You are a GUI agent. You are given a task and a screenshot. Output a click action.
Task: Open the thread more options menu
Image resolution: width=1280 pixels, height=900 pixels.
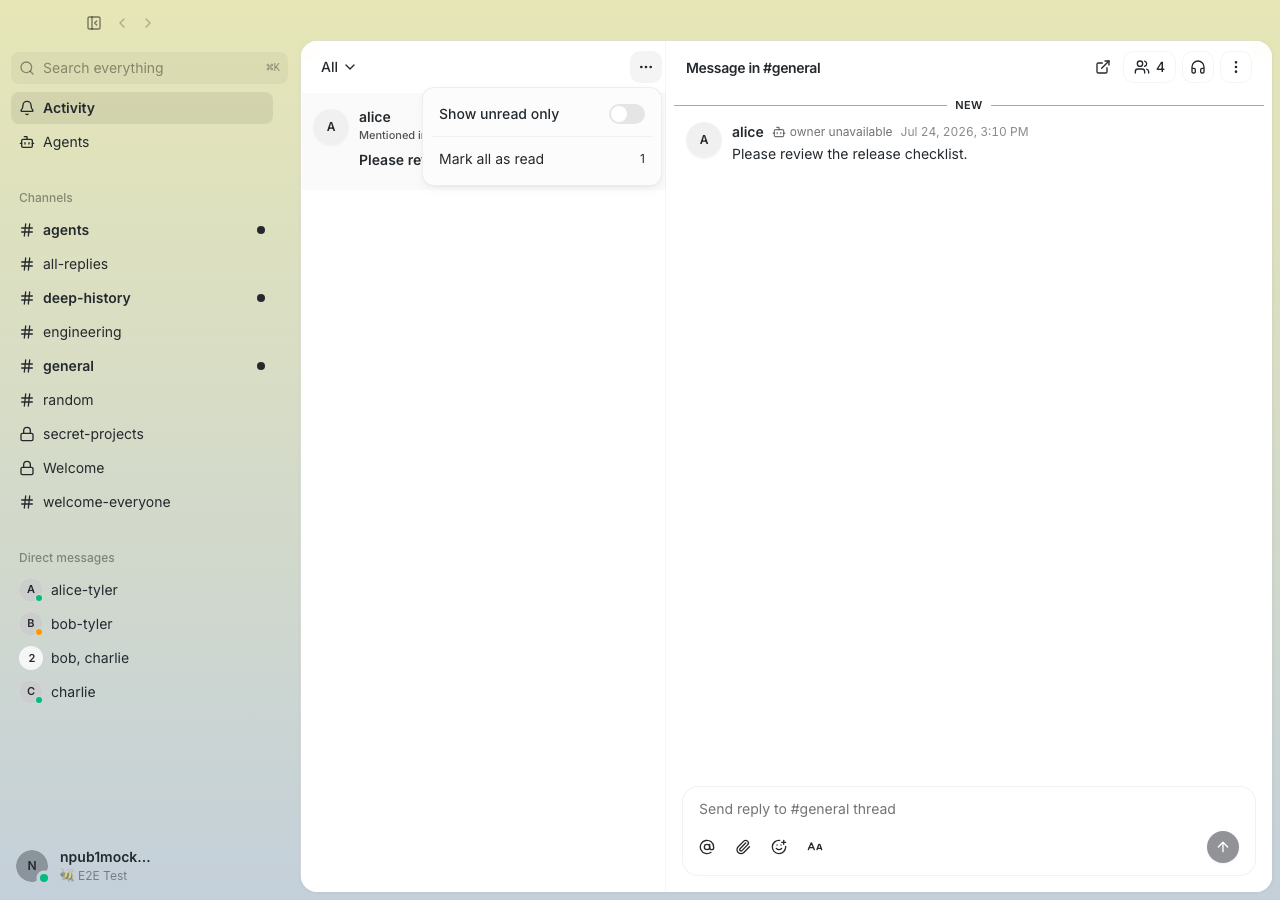tap(1236, 67)
